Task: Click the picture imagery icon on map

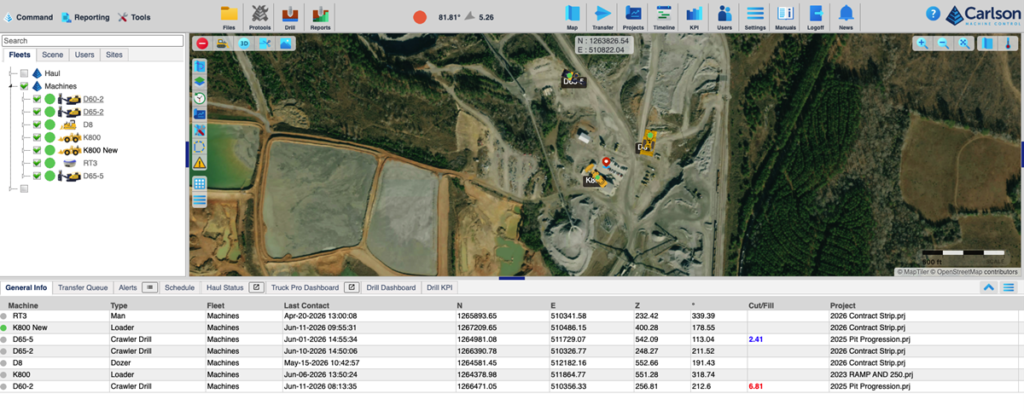Action: coord(285,44)
